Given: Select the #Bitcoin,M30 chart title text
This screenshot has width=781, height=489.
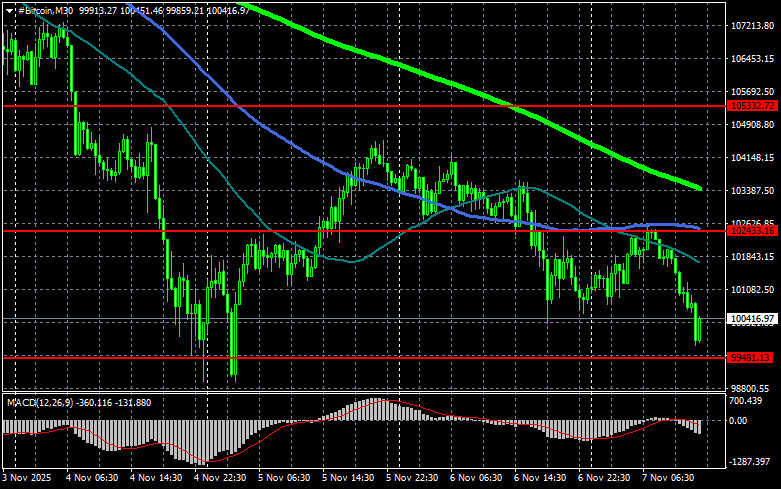Looking at the screenshot, I should pos(45,10).
